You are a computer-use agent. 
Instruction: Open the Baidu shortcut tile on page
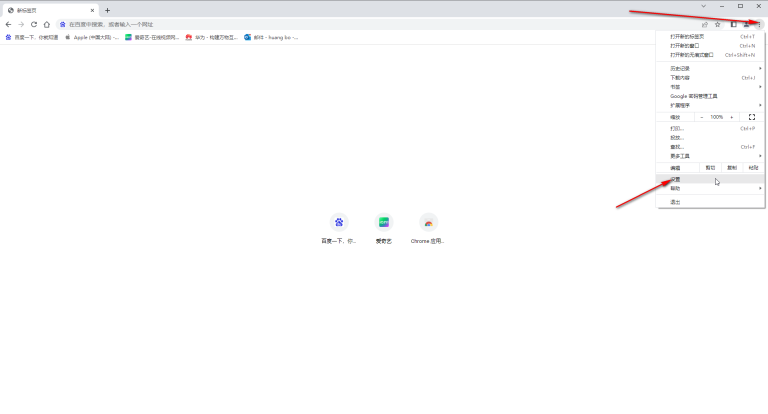(339, 229)
